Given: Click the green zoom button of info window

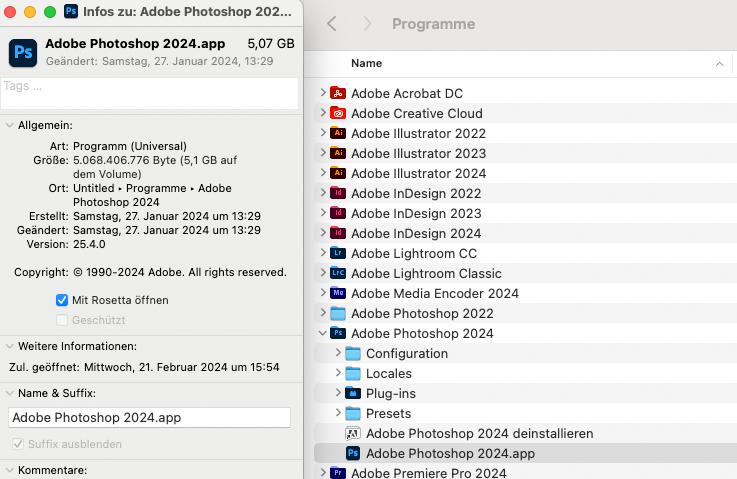Looking at the screenshot, I should point(50,12).
